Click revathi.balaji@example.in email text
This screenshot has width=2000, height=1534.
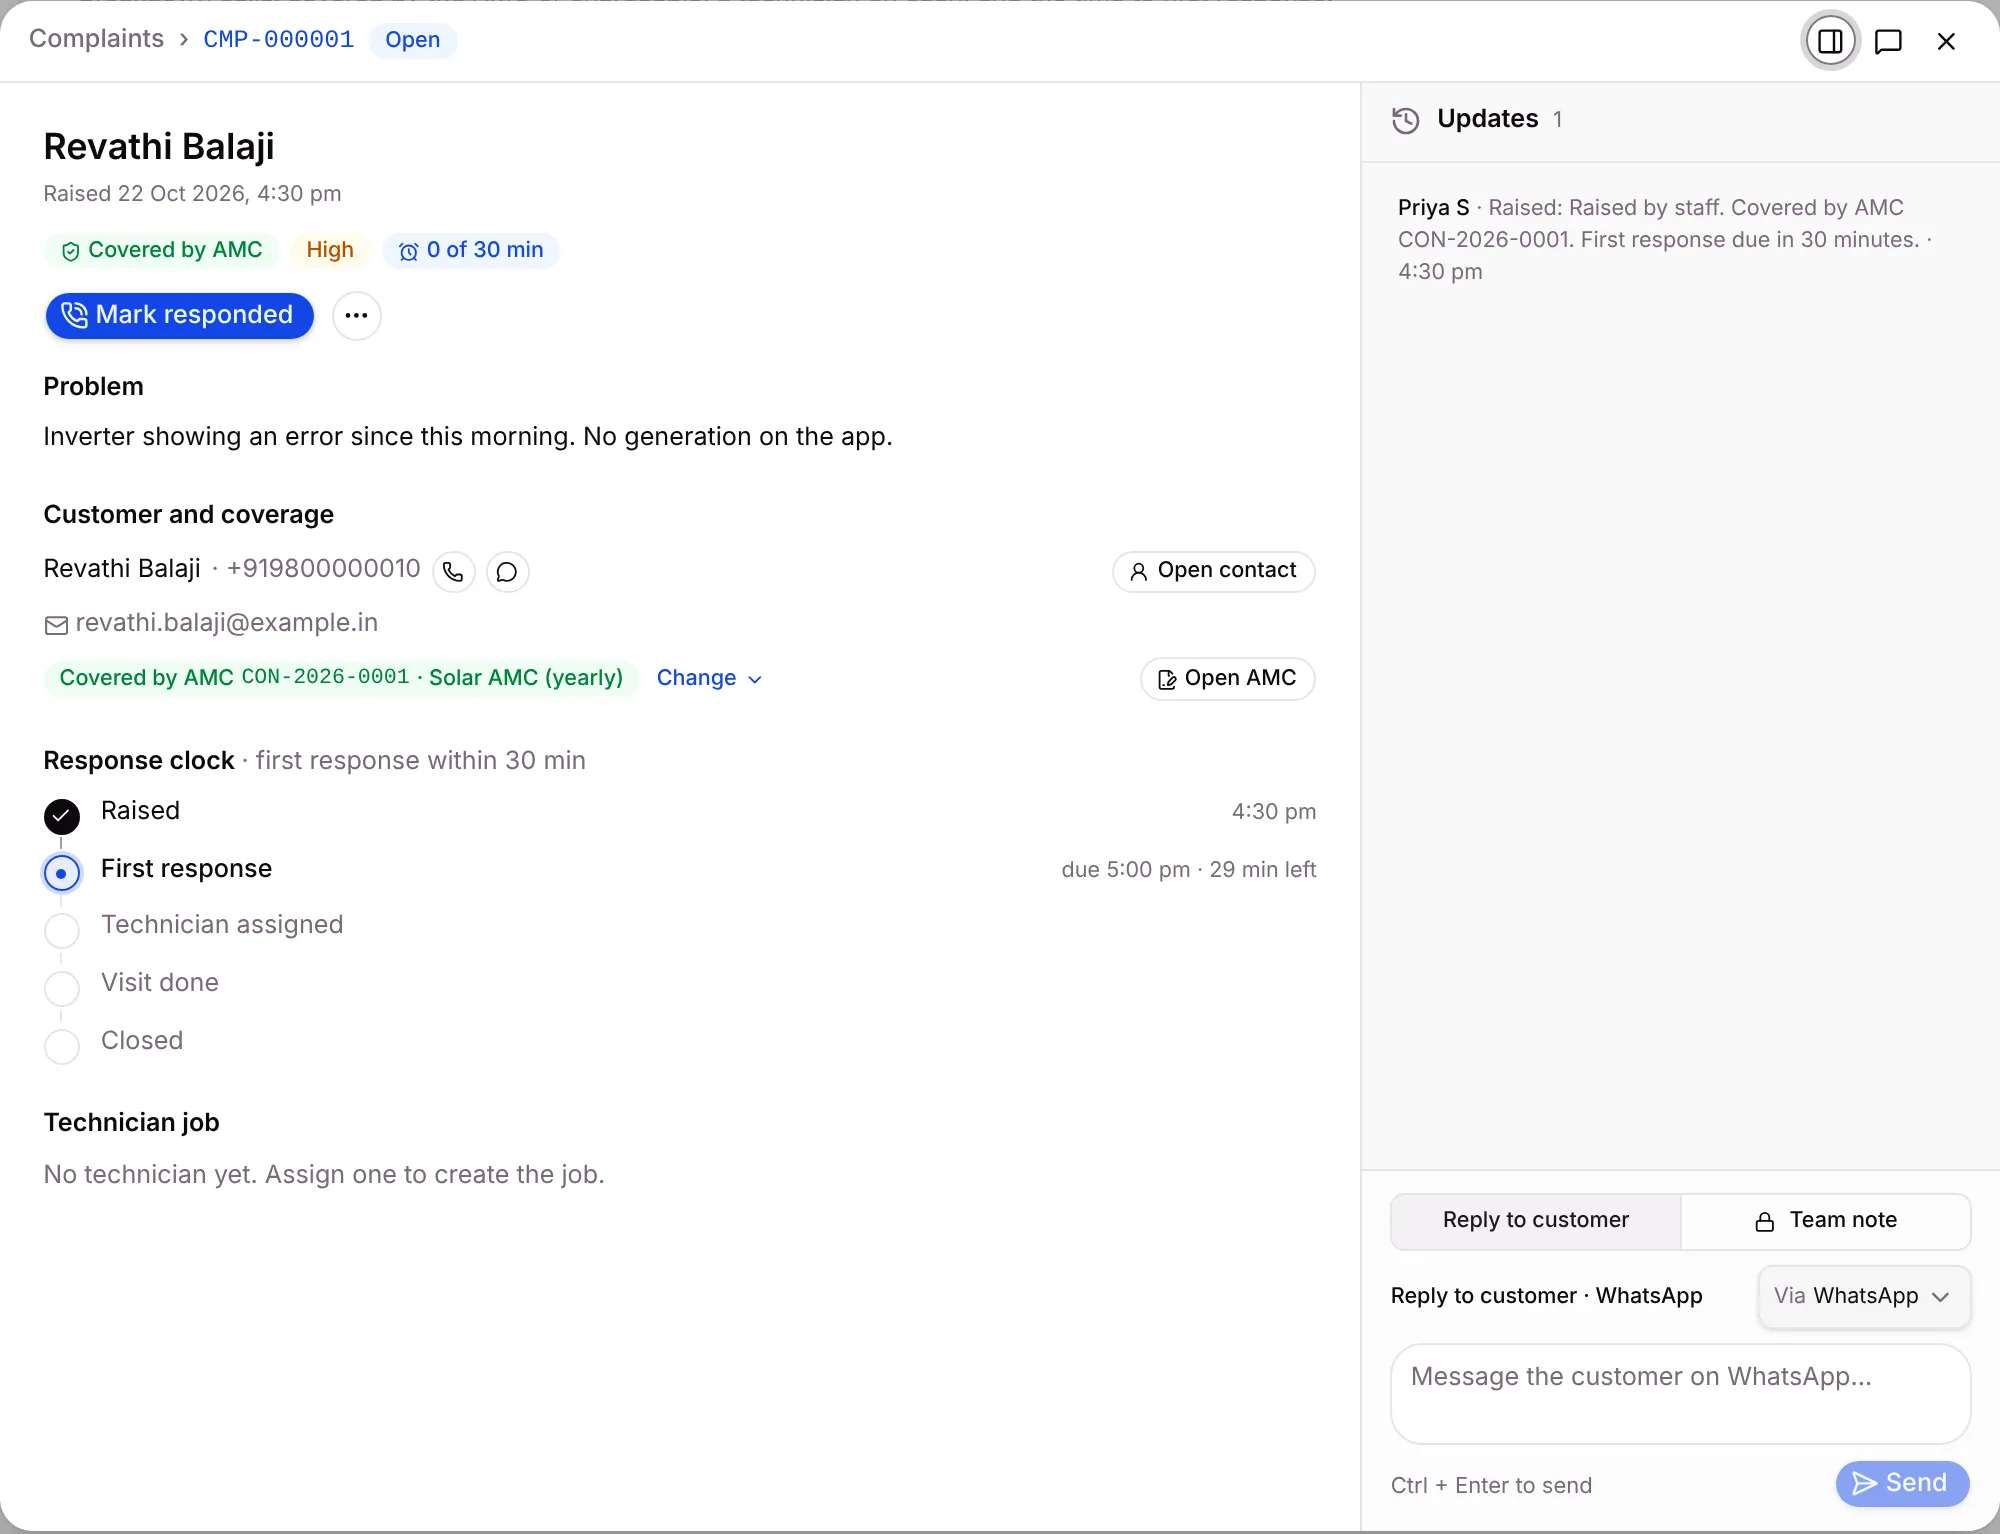[227, 623]
